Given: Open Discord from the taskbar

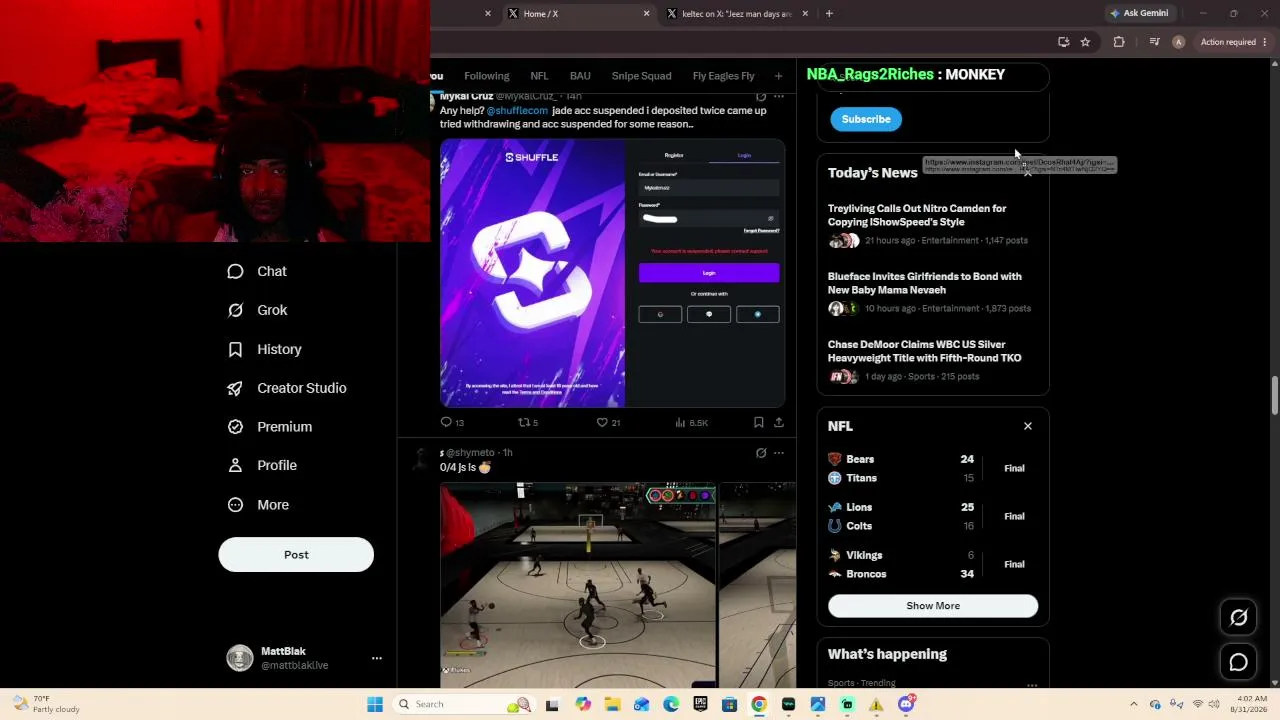Looking at the screenshot, I should pyautogui.click(x=906, y=704).
